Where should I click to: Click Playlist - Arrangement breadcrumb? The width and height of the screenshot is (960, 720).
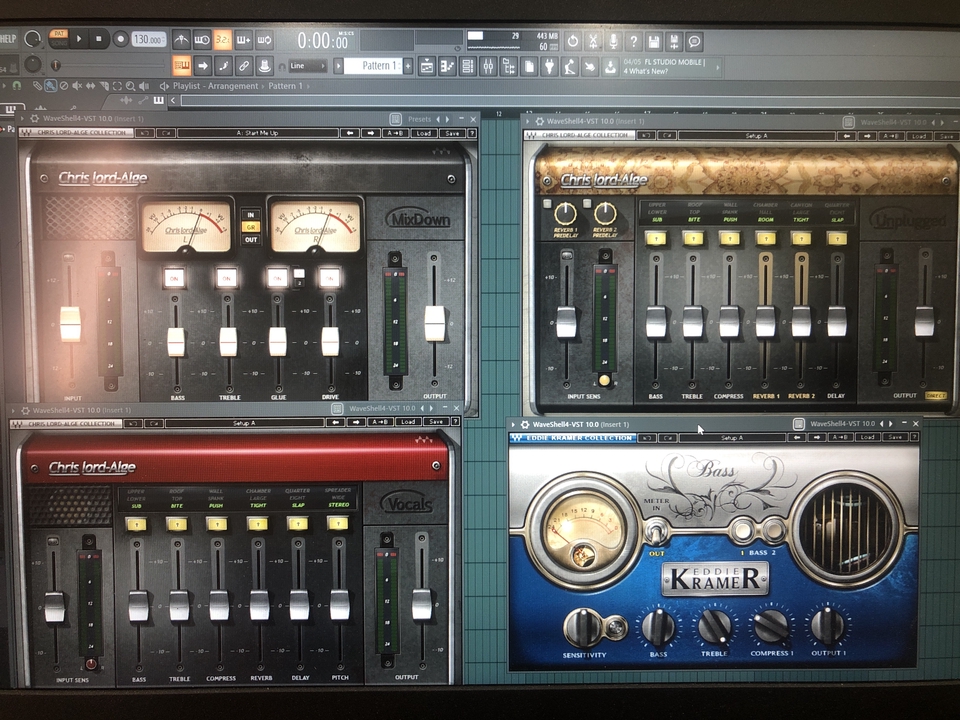(x=216, y=86)
